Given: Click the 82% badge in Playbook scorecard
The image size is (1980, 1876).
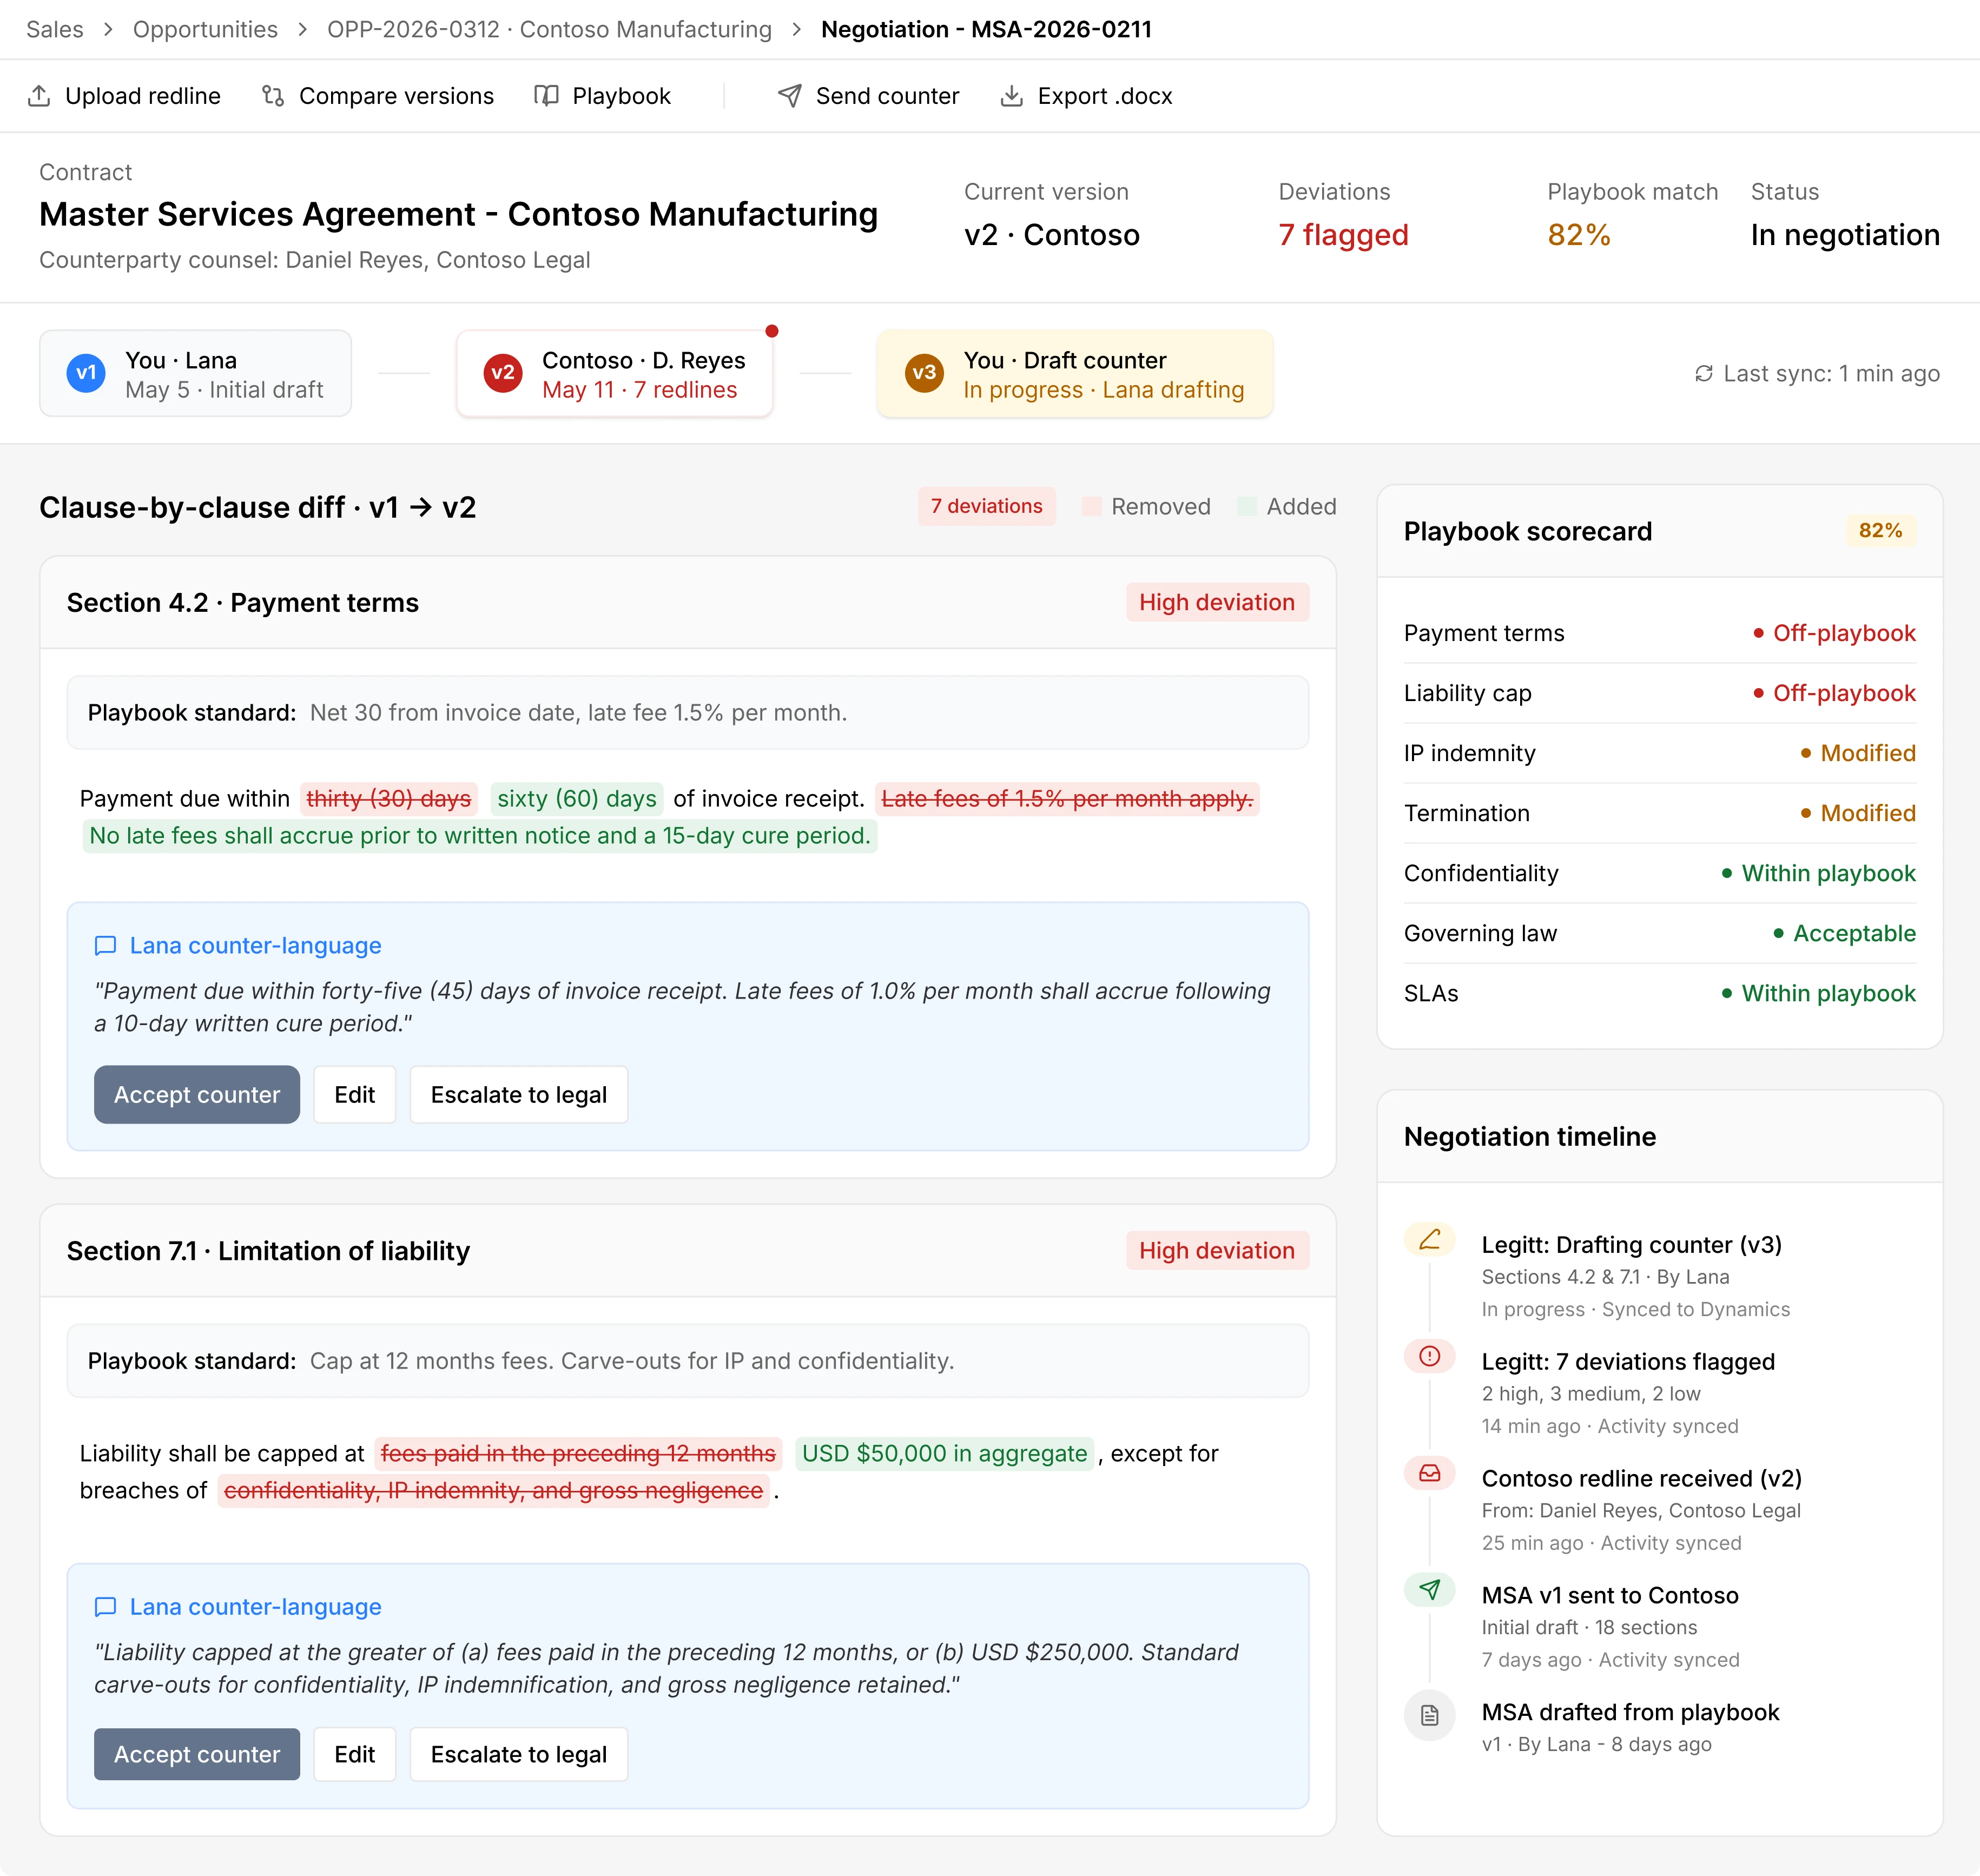Looking at the screenshot, I should point(1880,531).
